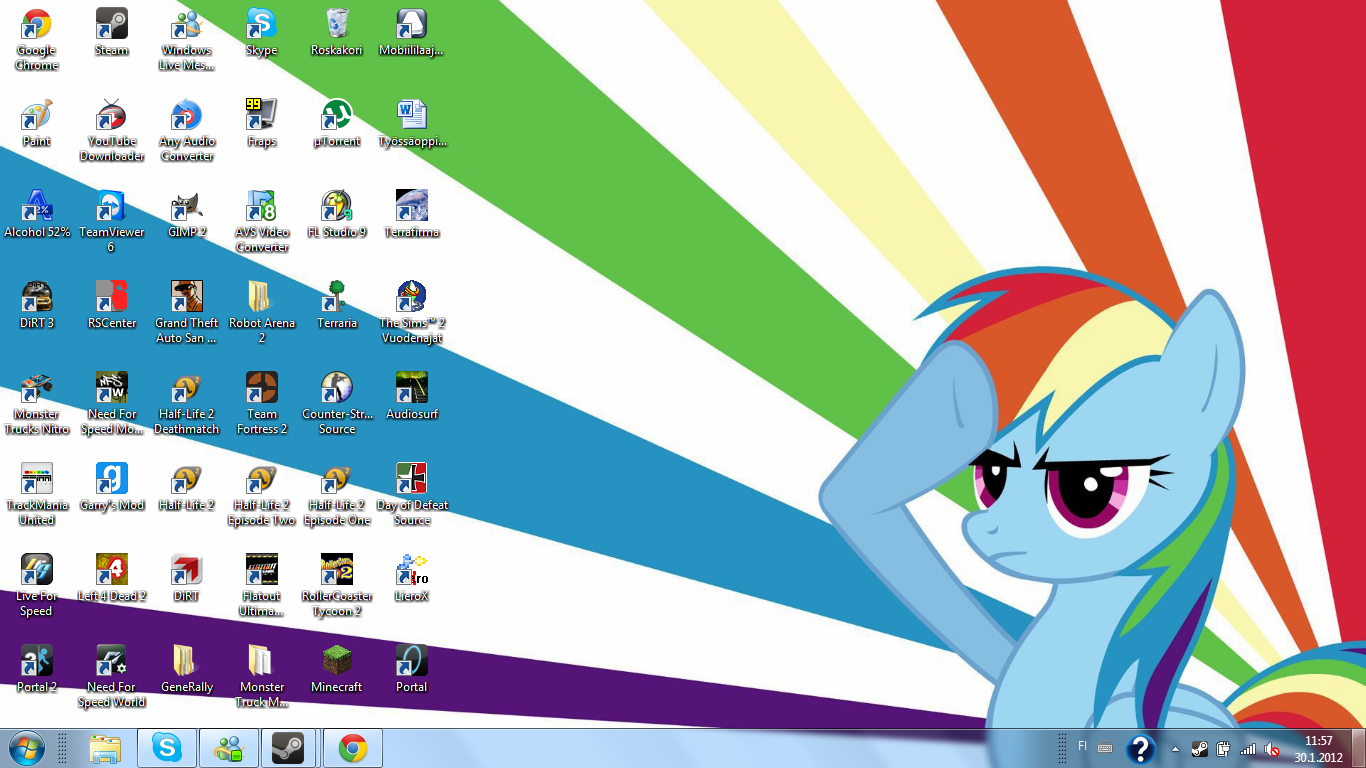Select the Robot Arena 2 folder

click(262, 313)
